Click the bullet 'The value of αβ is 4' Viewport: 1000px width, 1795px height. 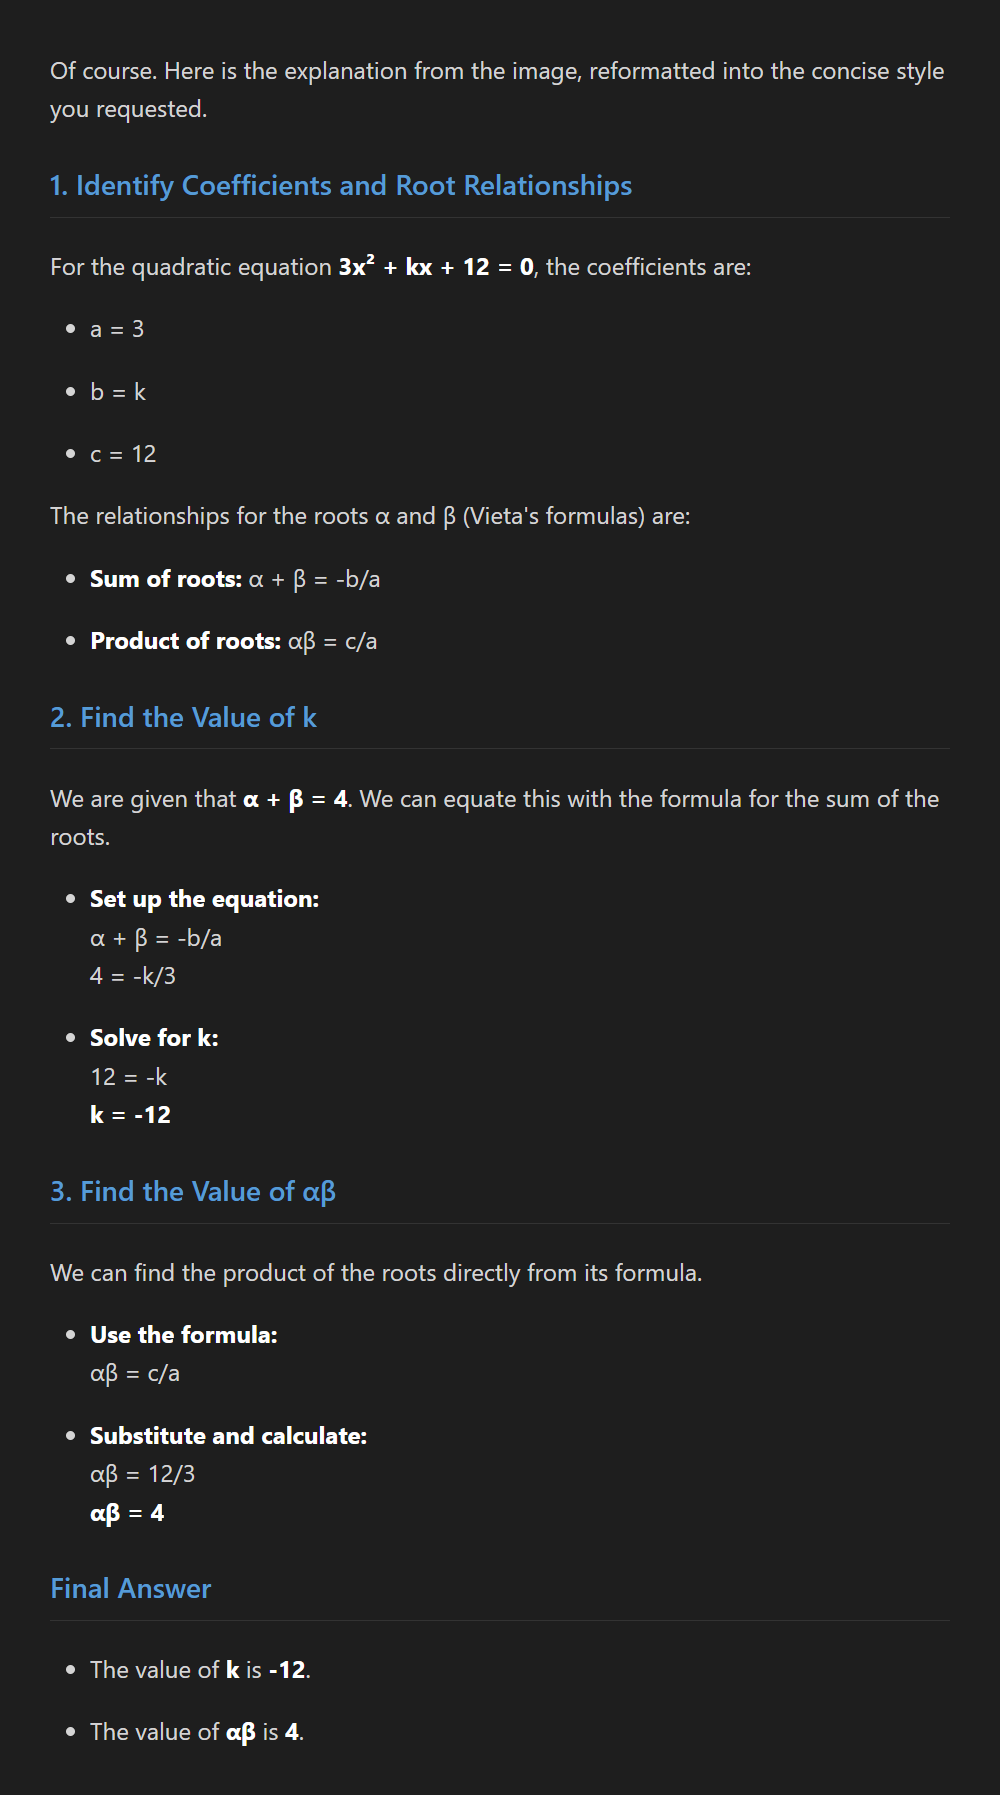(196, 1733)
